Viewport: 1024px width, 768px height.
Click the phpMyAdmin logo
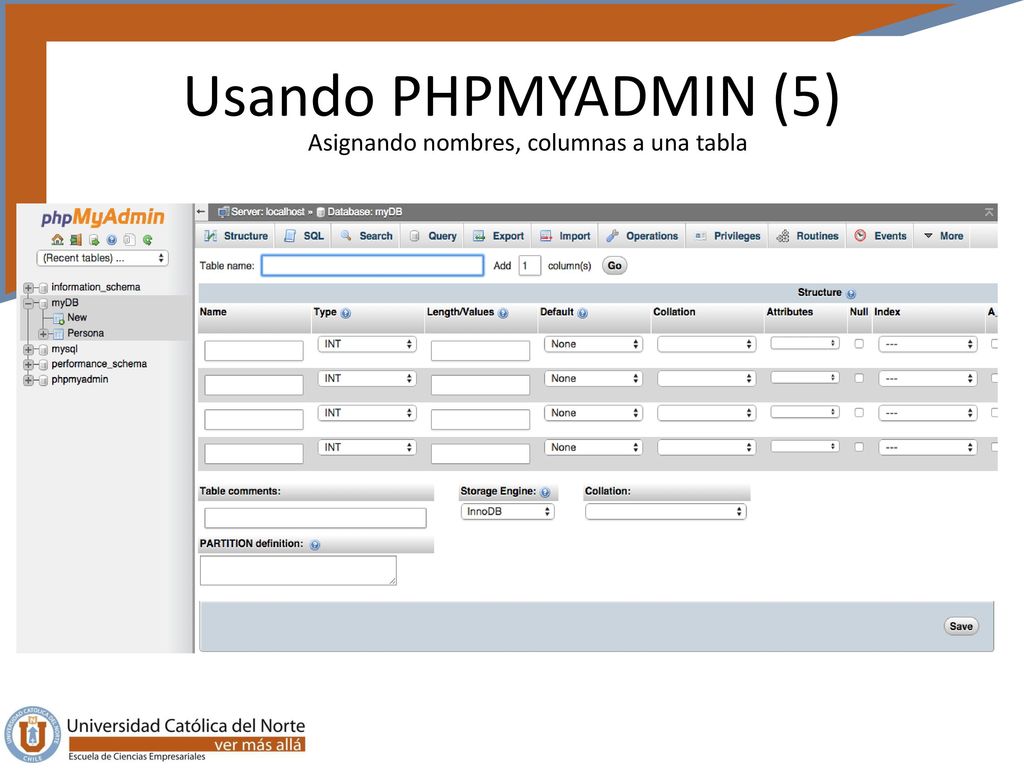click(x=103, y=217)
